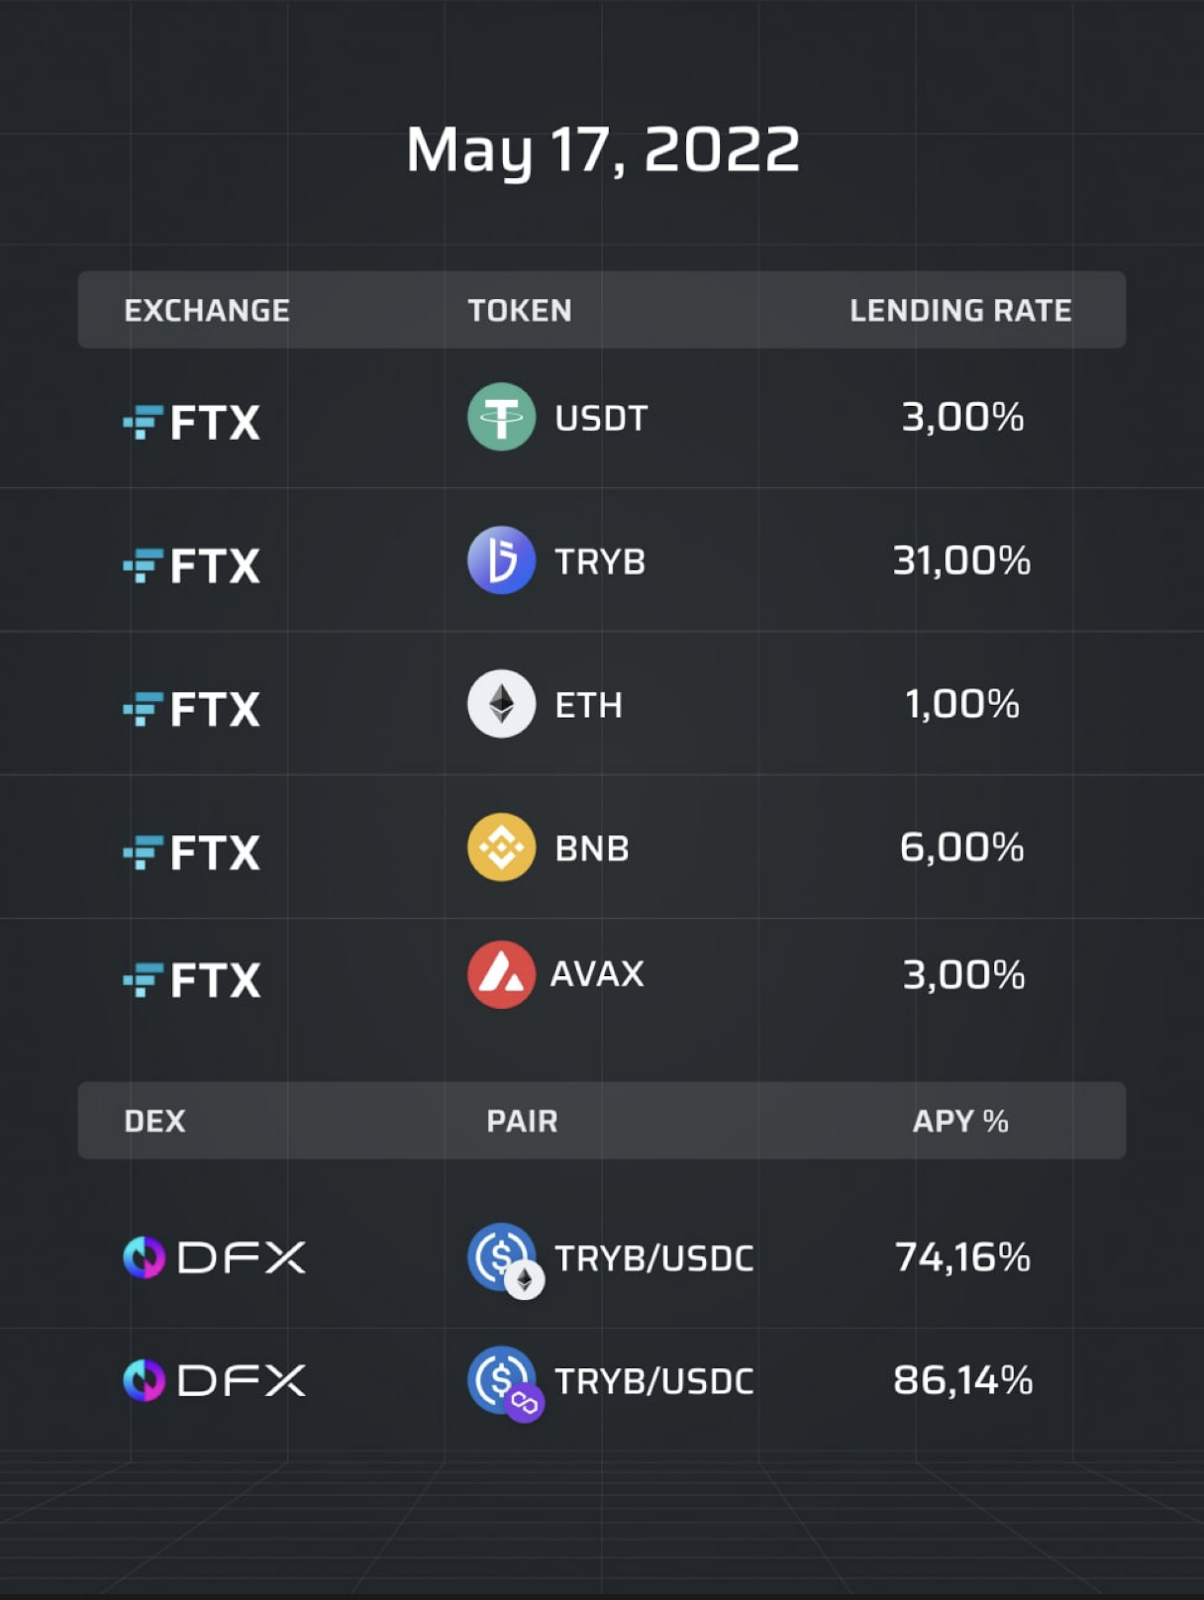The width and height of the screenshot is (1204, 1600).
Task: Select the EXCHANGE column header
Action: (x=207, y=310)
